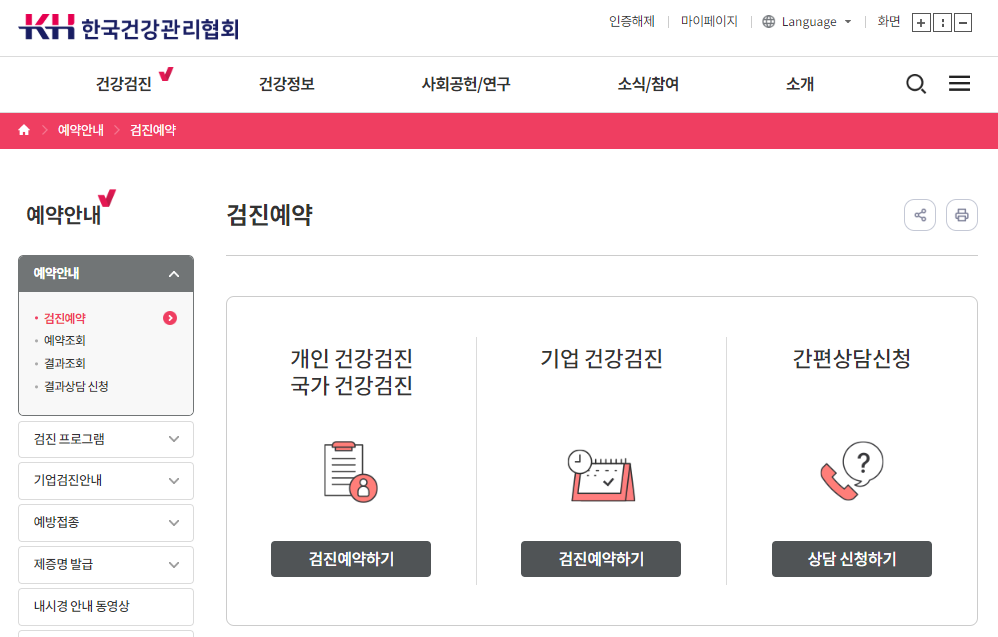This screenshot has height=637, width=998.
Task: Go to 마이페이지
Action: 709,19
